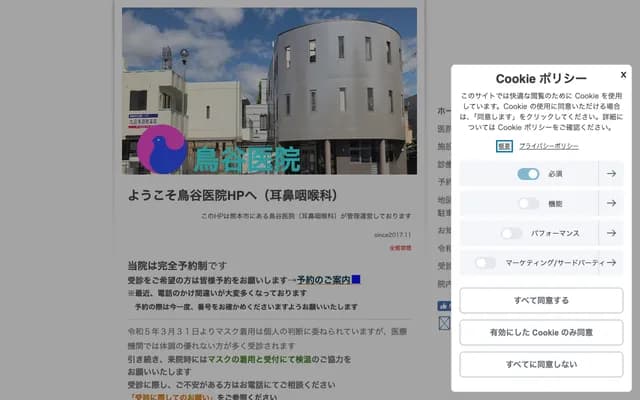The width and height of the screenshot is (640, 400).
Task: Expand マーケティング/サードパーティ details arrow
Action: 611,262
